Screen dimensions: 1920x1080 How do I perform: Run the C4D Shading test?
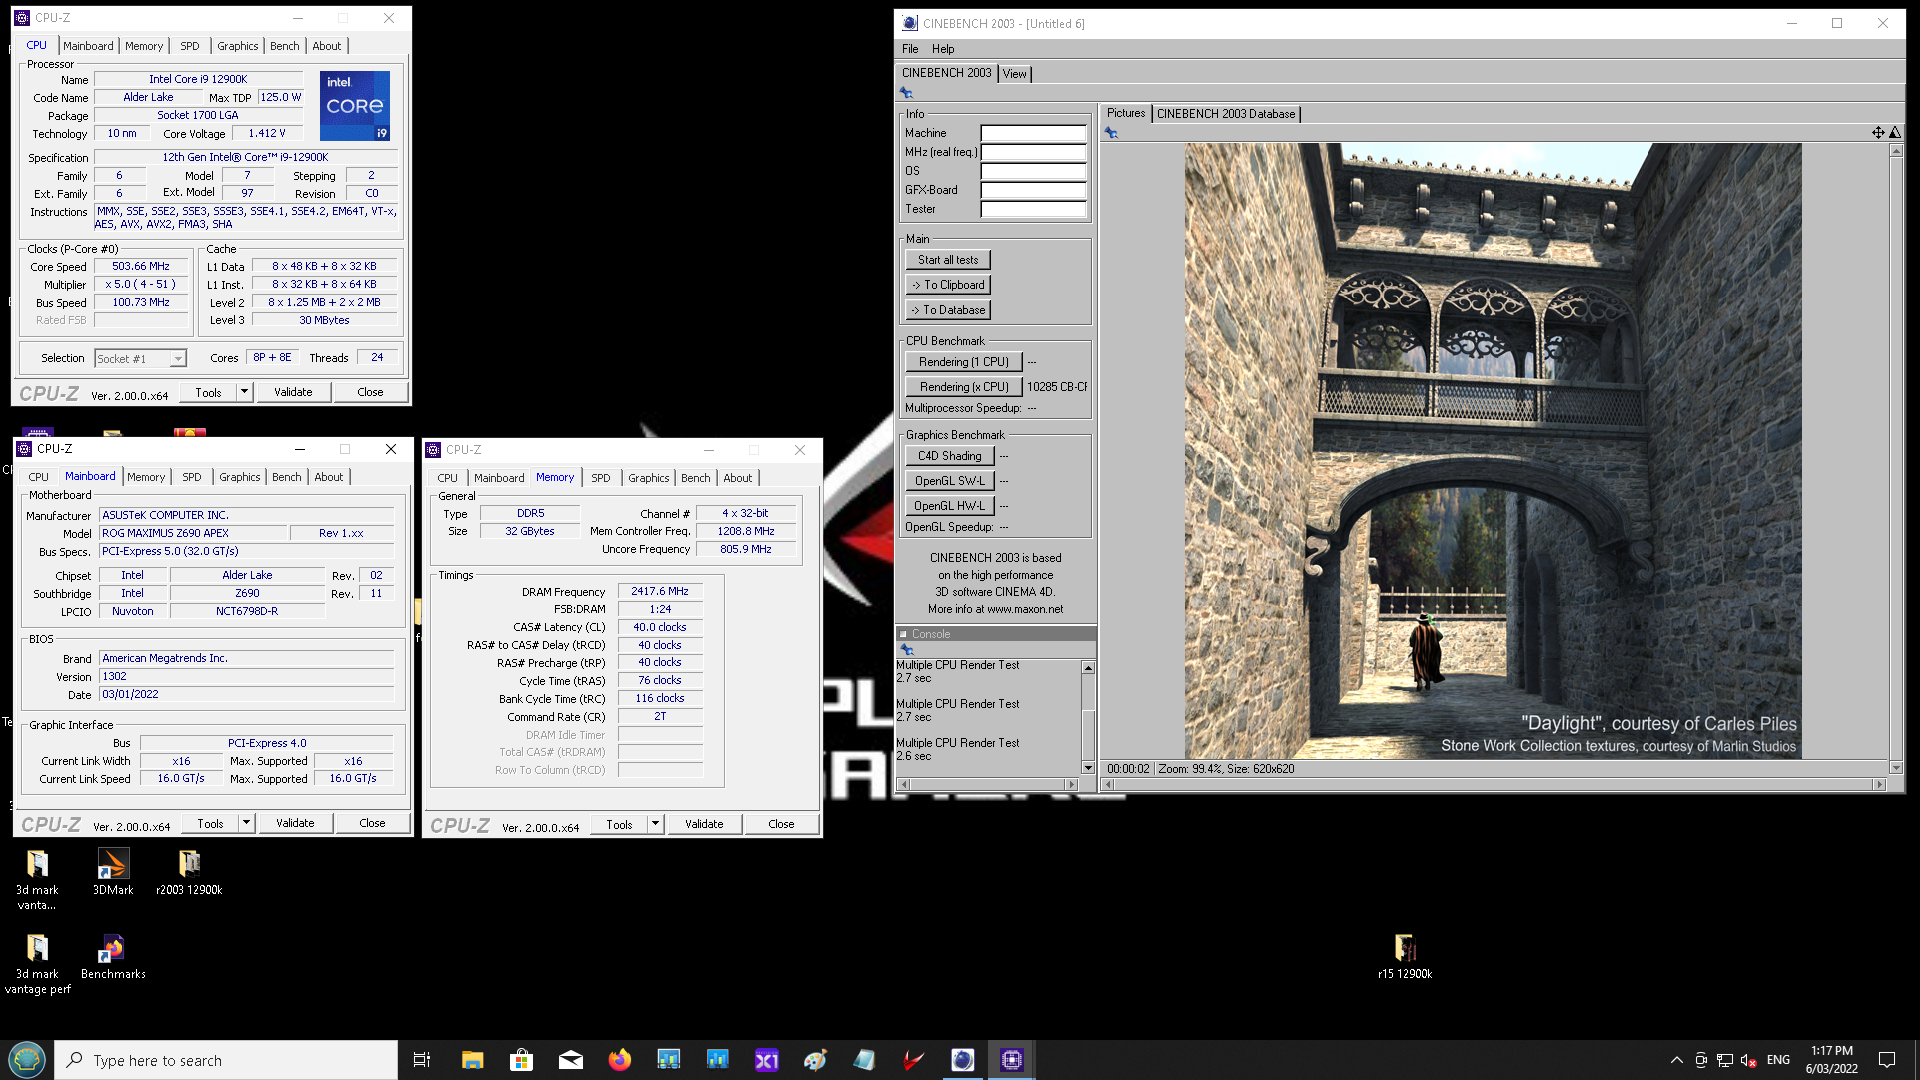click(950, 456)
